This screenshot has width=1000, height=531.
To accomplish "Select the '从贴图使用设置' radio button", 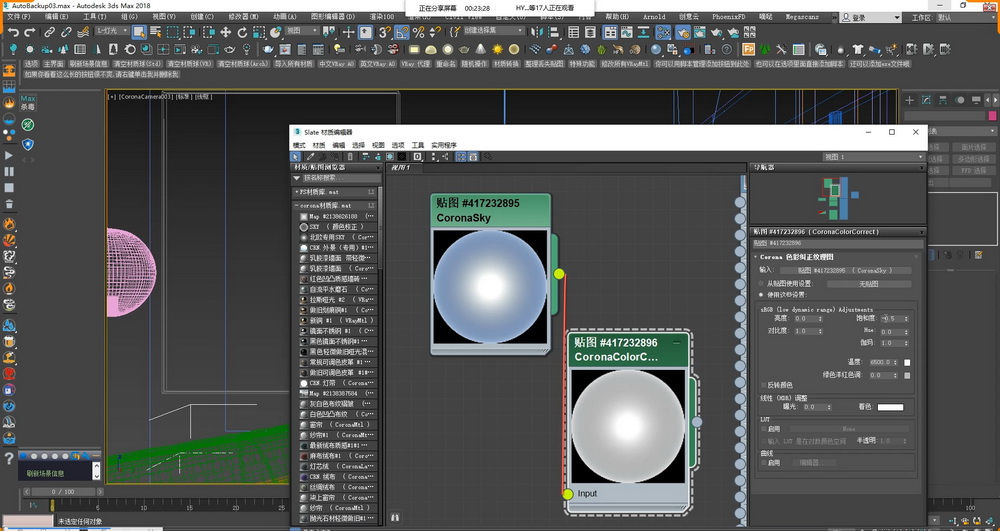I will [761, 283].
